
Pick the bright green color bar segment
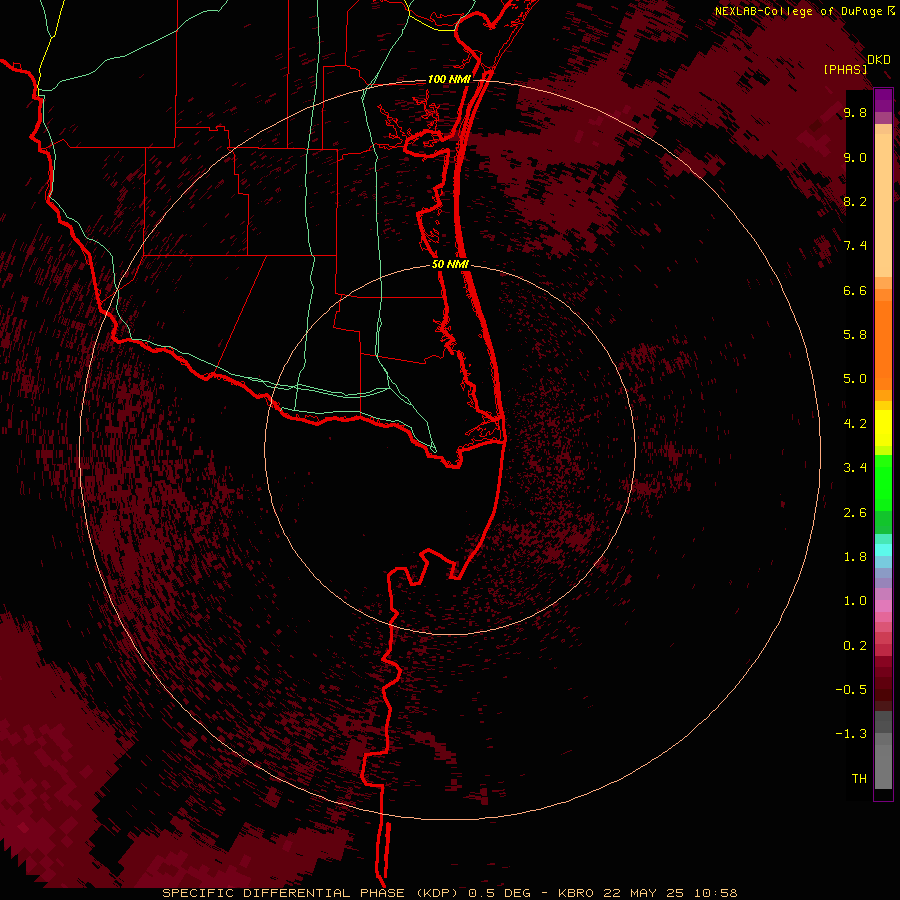(x=883, y=482)
